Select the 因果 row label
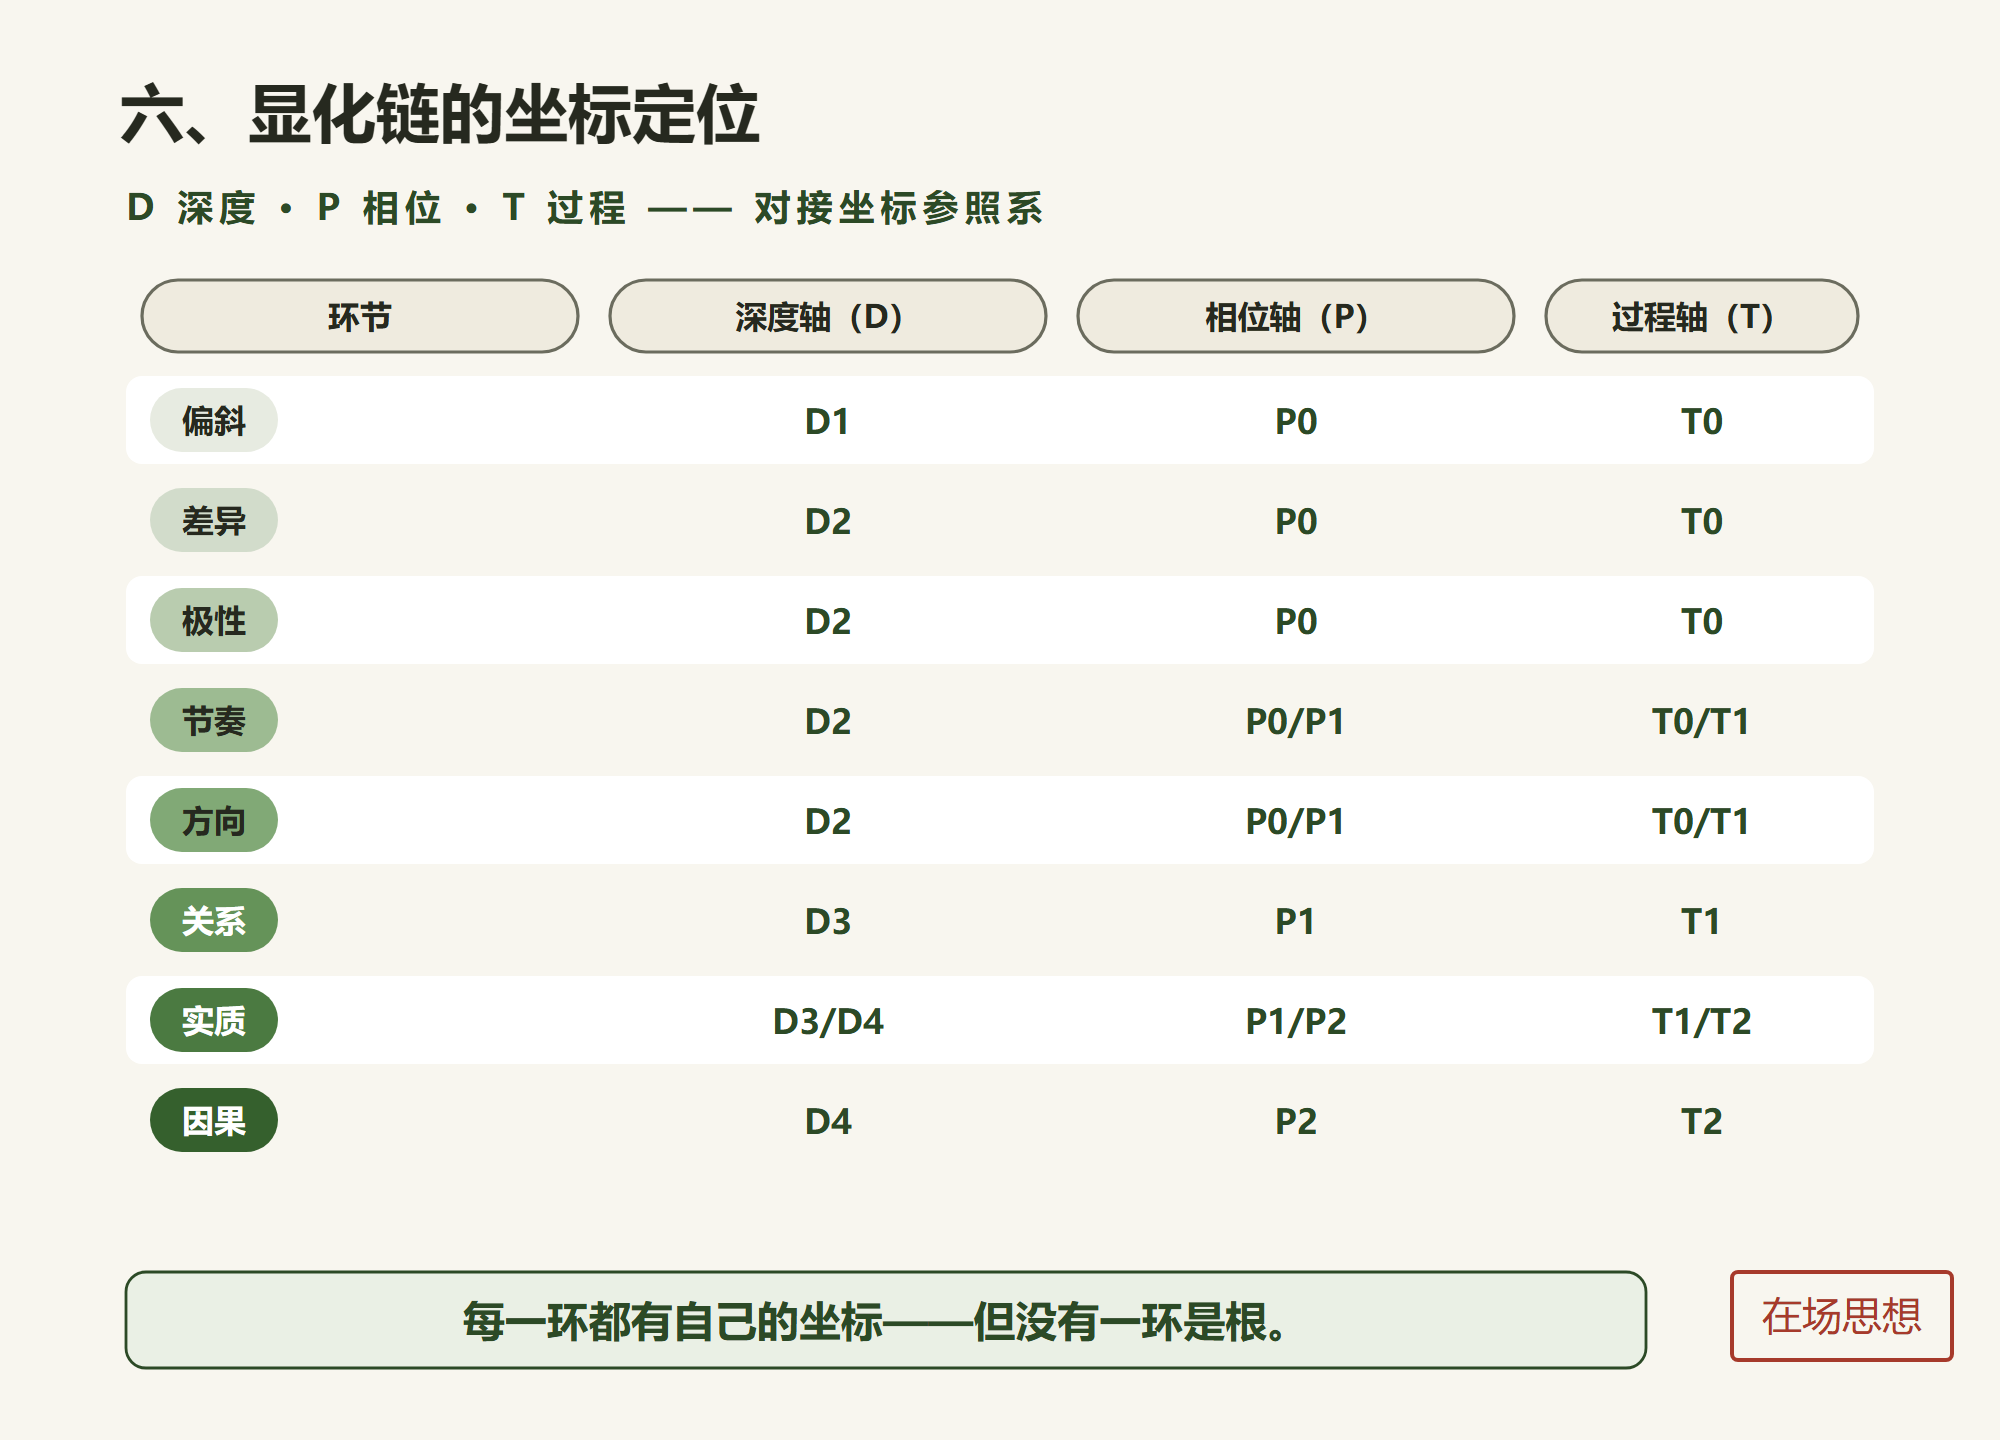This screenshot has height=1440, width=2000. 214,1120
